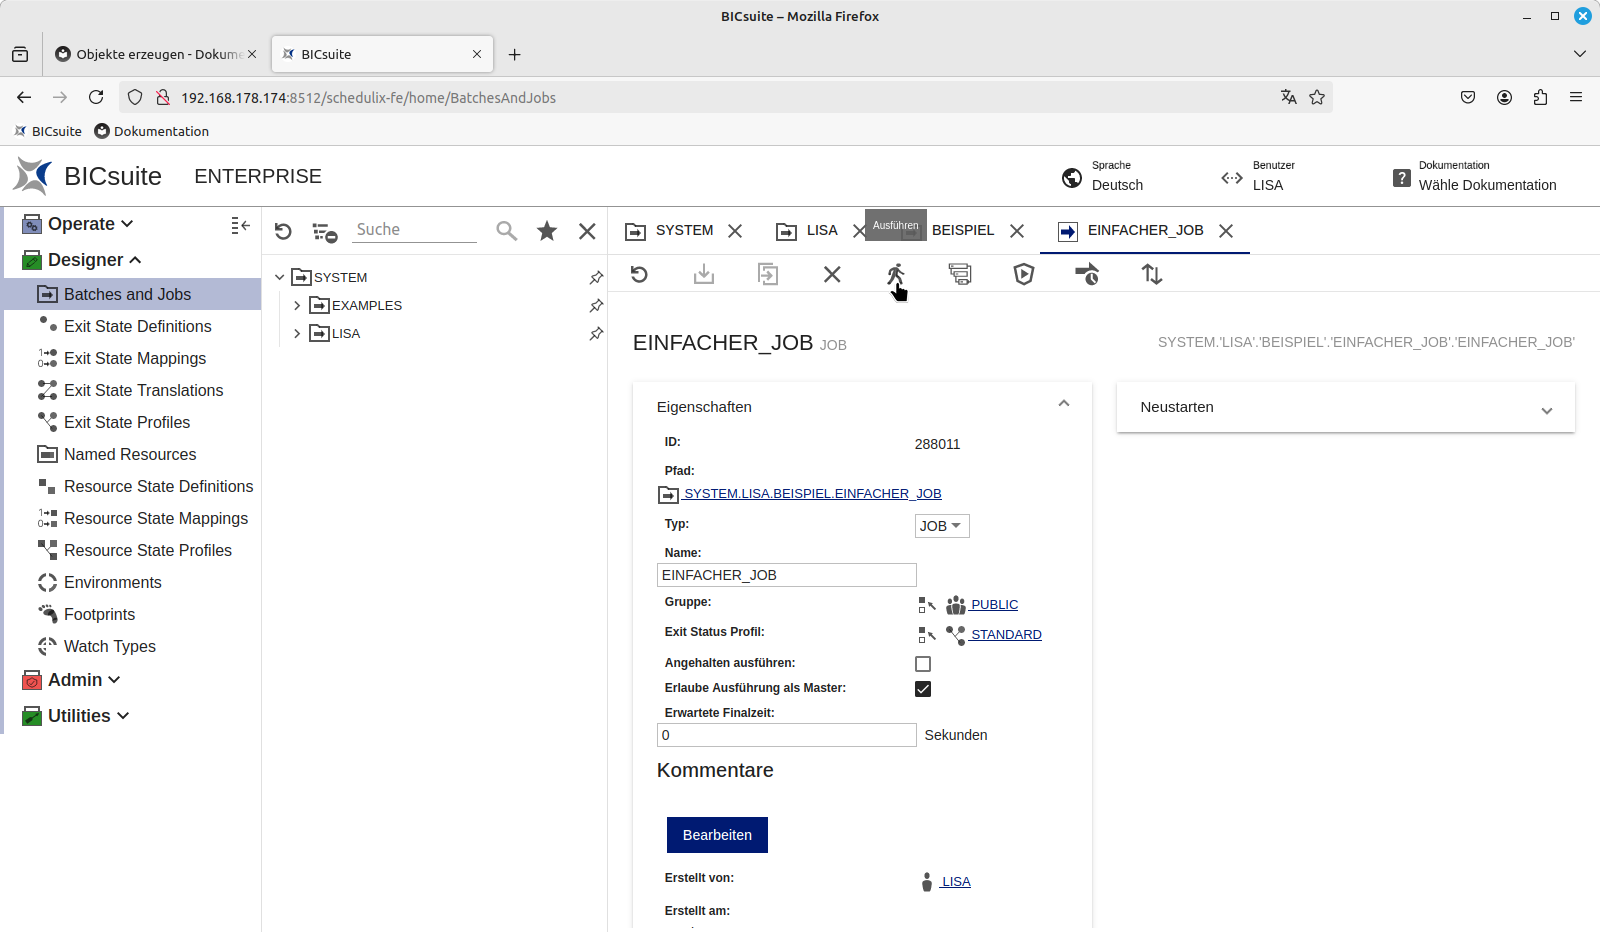Click the Erwartete Finalzeit input field
The image size is (1600, 932).
click(786, 735)
